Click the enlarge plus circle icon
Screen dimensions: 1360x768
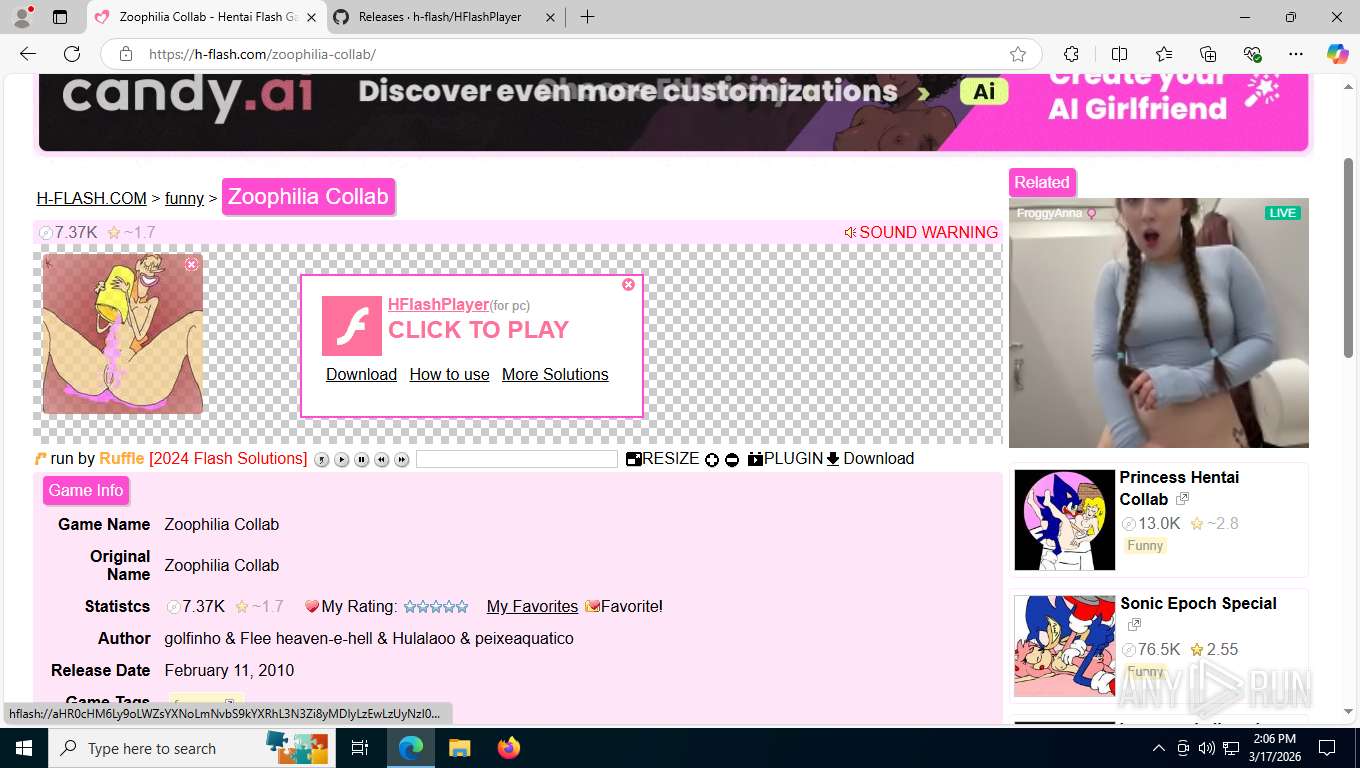pos(712,460)
